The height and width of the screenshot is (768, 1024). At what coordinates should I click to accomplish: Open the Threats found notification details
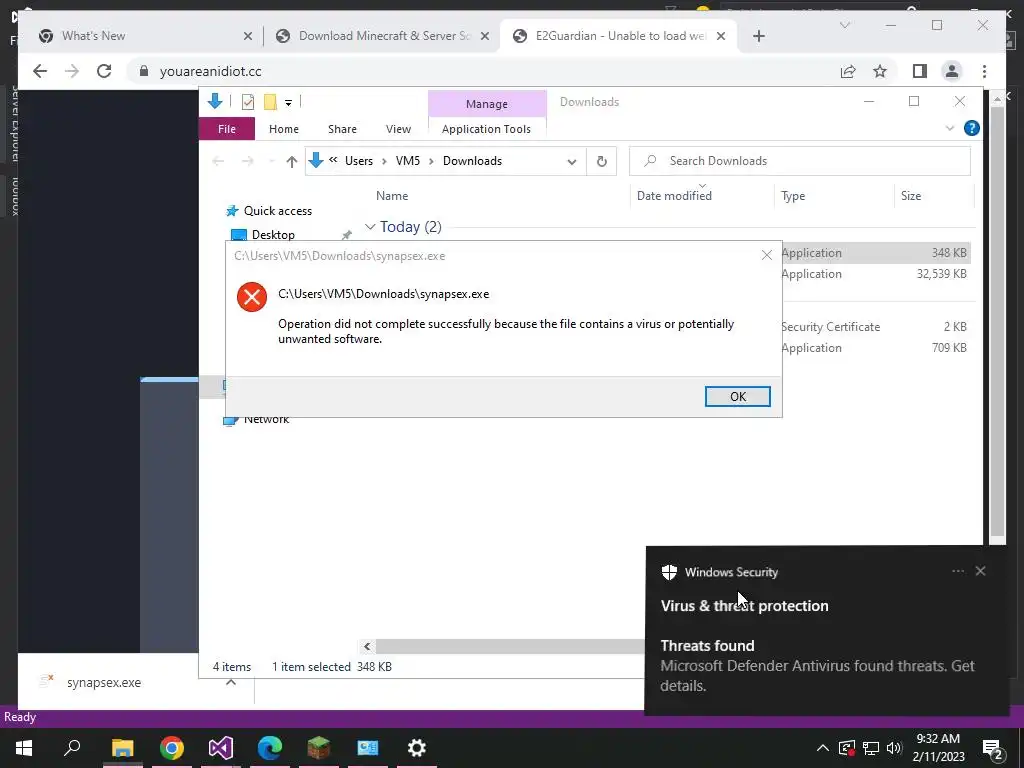pos(817,665)
